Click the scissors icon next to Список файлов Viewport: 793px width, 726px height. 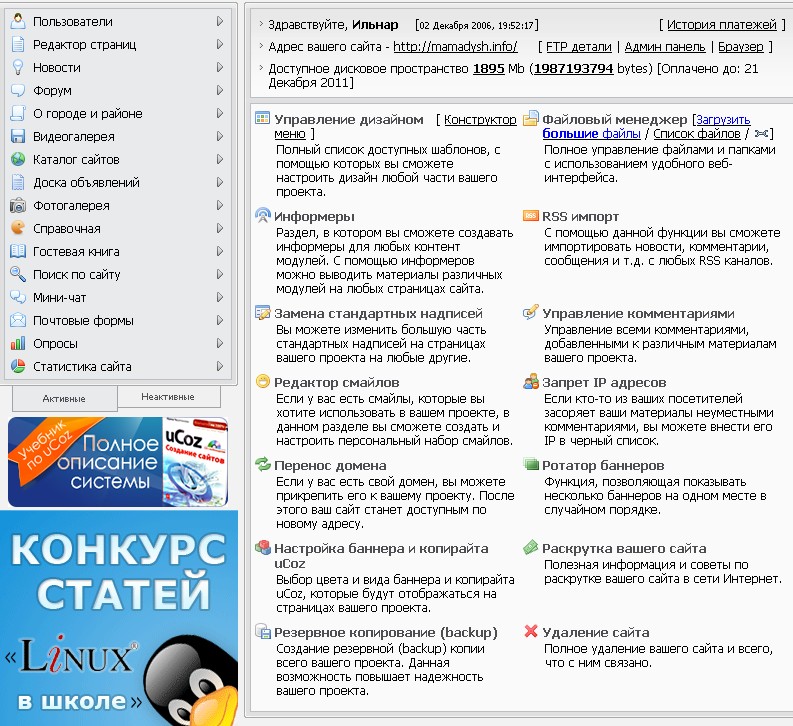click(x=762, y=133)
